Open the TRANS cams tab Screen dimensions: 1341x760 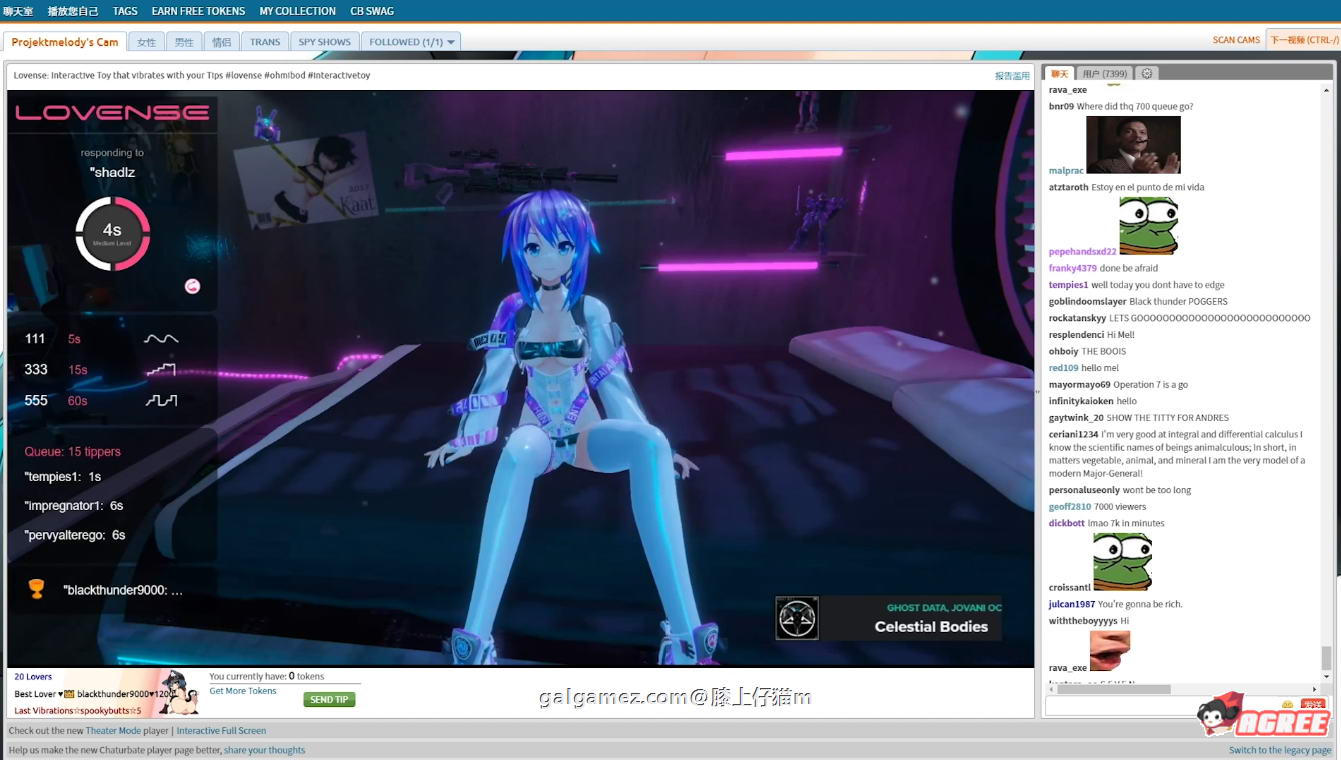coord(264,41)
